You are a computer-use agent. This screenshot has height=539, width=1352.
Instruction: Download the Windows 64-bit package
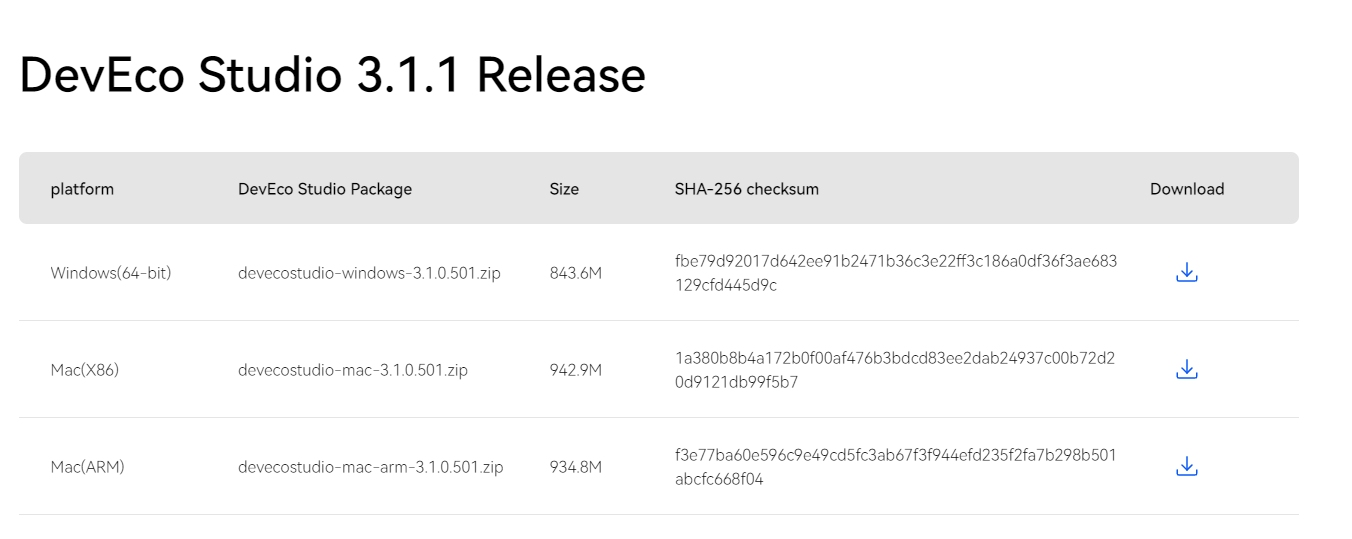tap(1186, 272)
